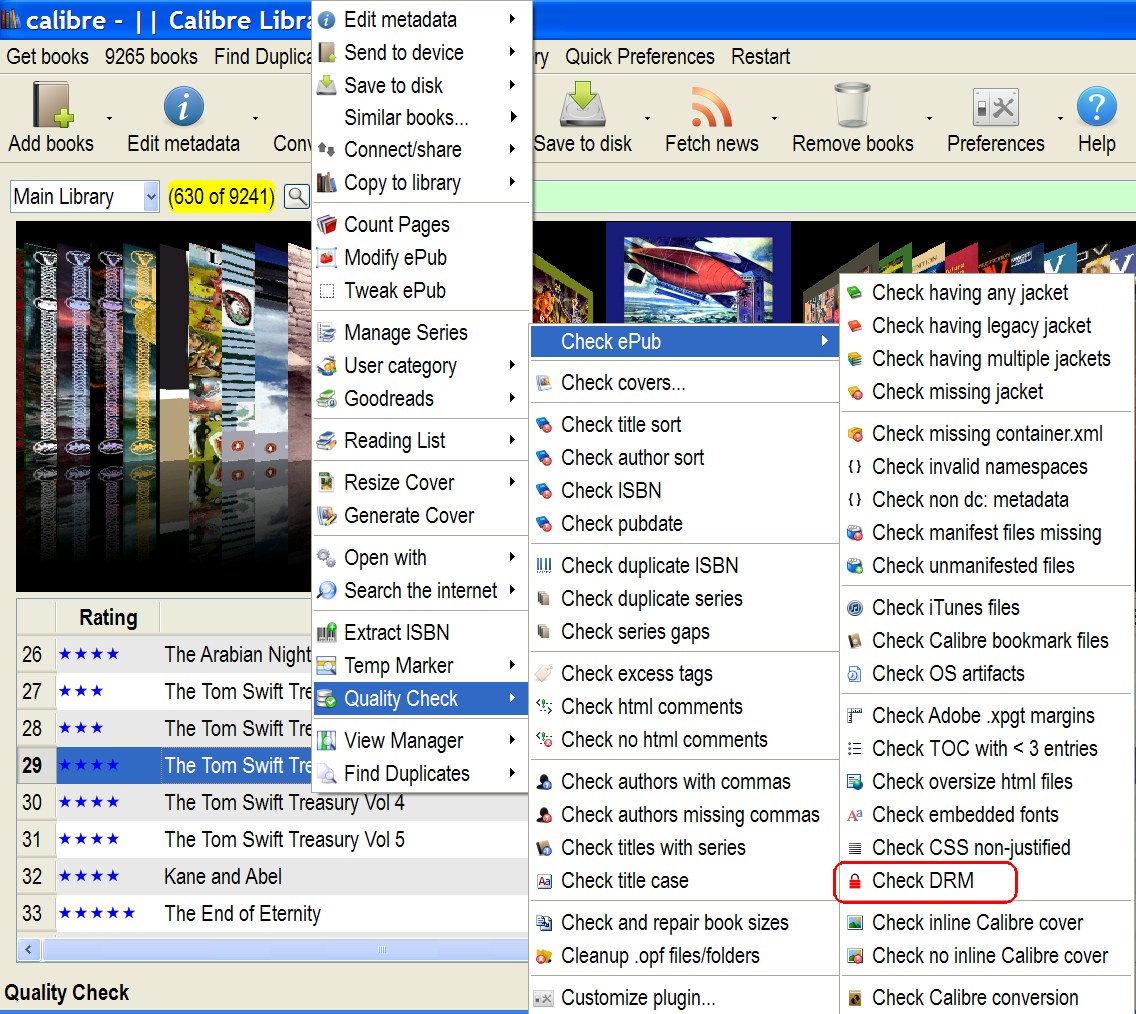Open the Main Library dropdown

click(x=151, y=196)
